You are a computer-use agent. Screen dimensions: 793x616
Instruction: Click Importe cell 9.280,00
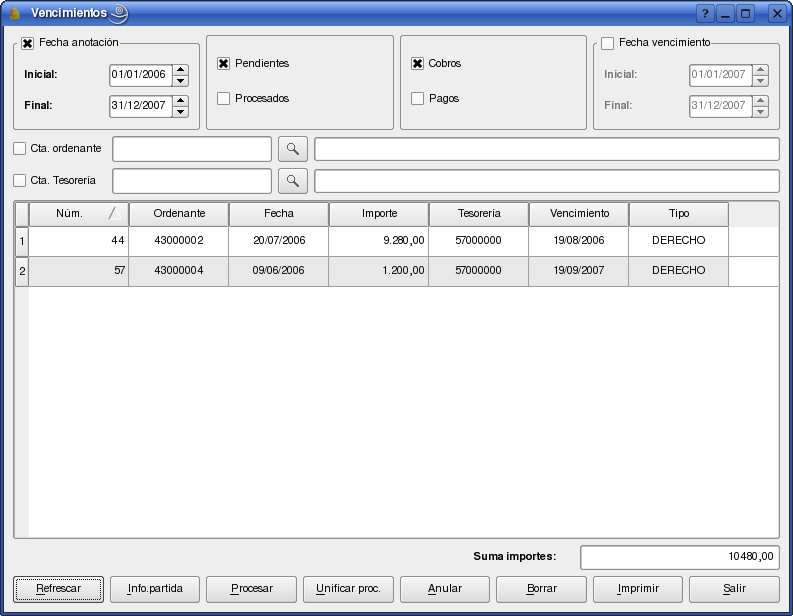tap(379, 241)
